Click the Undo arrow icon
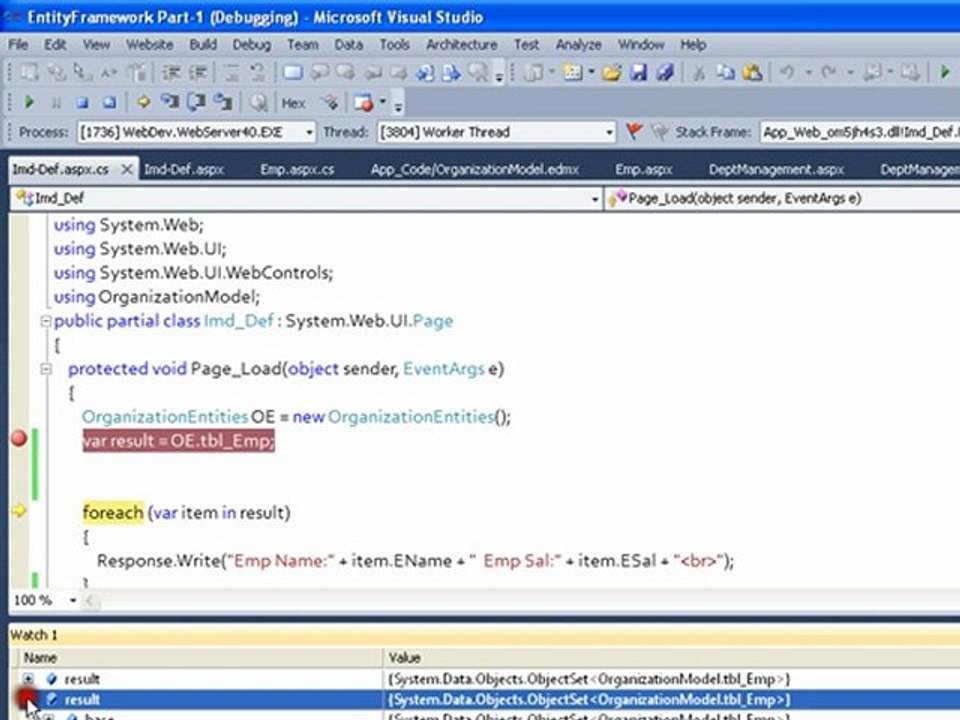The image size is (960, 720). coord(787,73)
